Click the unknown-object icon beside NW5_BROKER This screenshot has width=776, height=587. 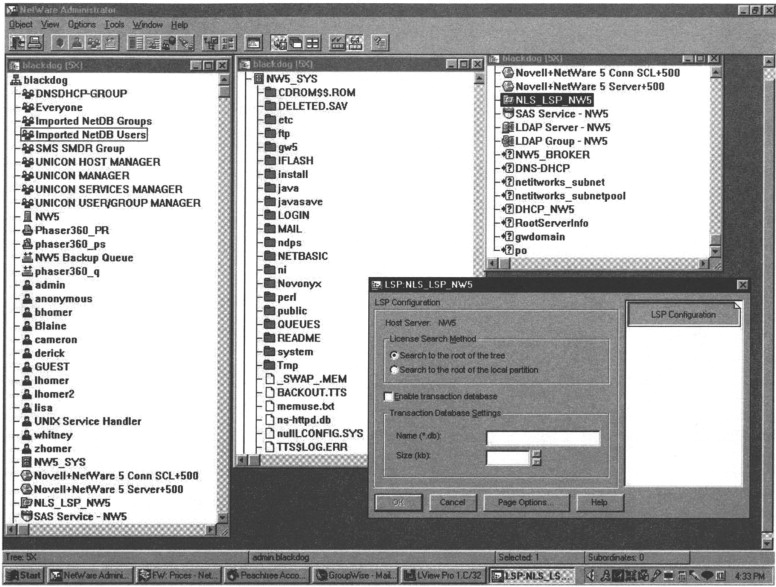tap(508, 155)
